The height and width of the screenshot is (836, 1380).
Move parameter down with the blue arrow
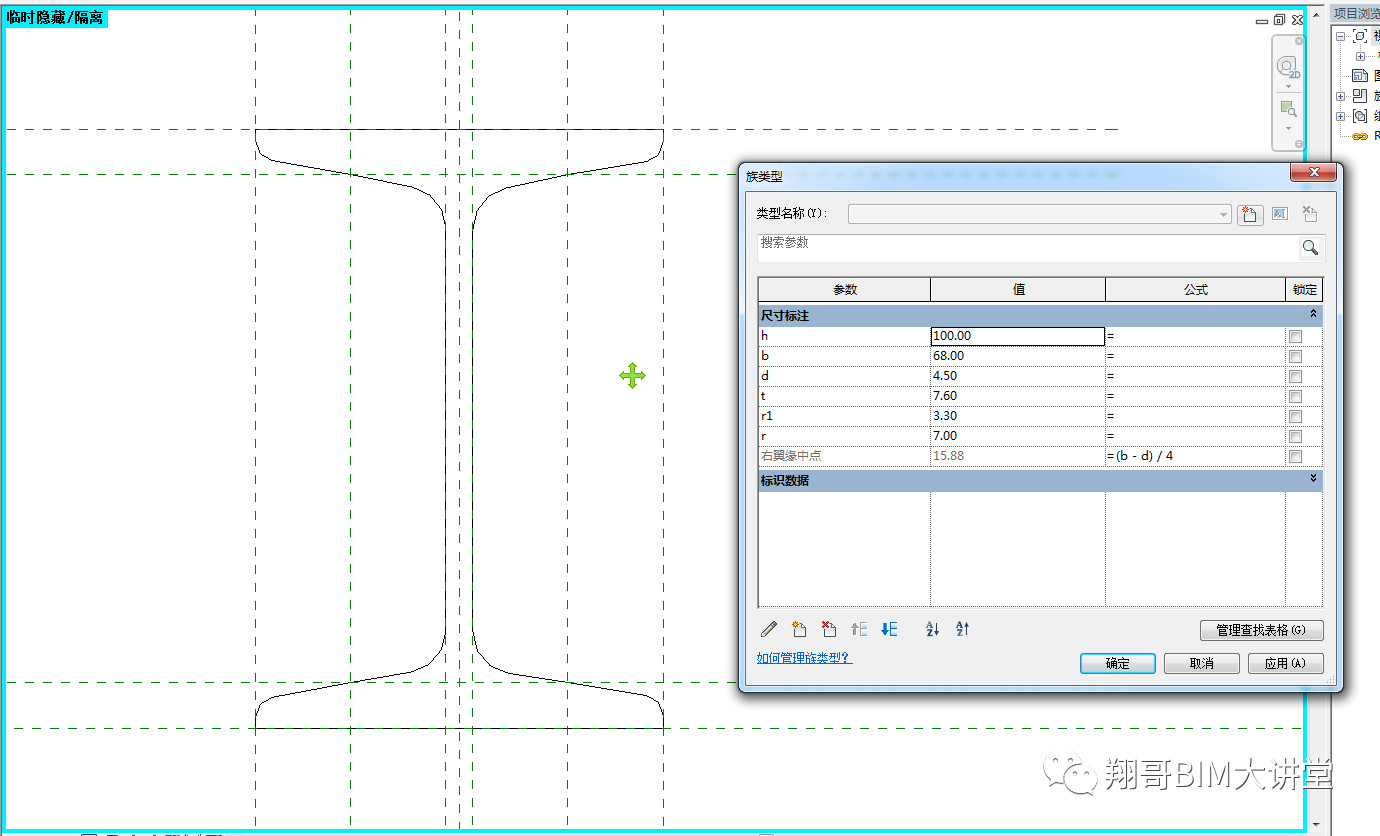coord(889,629)
